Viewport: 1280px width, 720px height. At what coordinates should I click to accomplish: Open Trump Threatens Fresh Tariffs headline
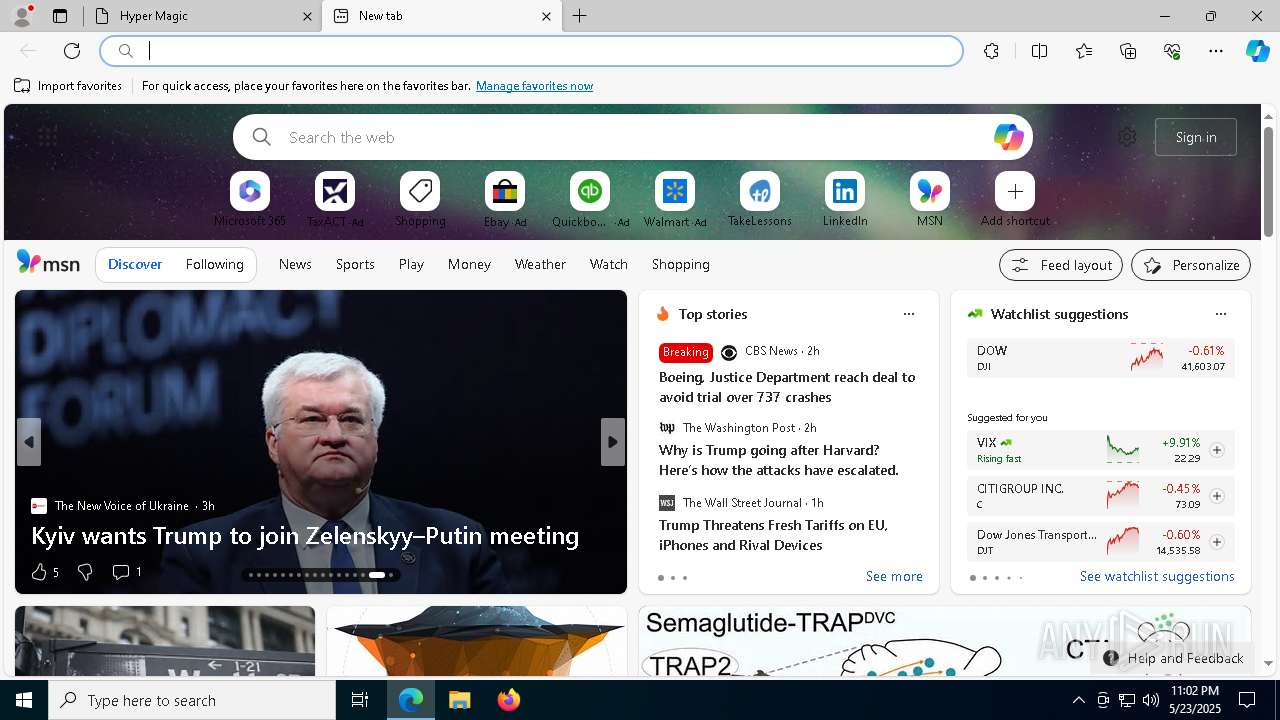point(773,535)
